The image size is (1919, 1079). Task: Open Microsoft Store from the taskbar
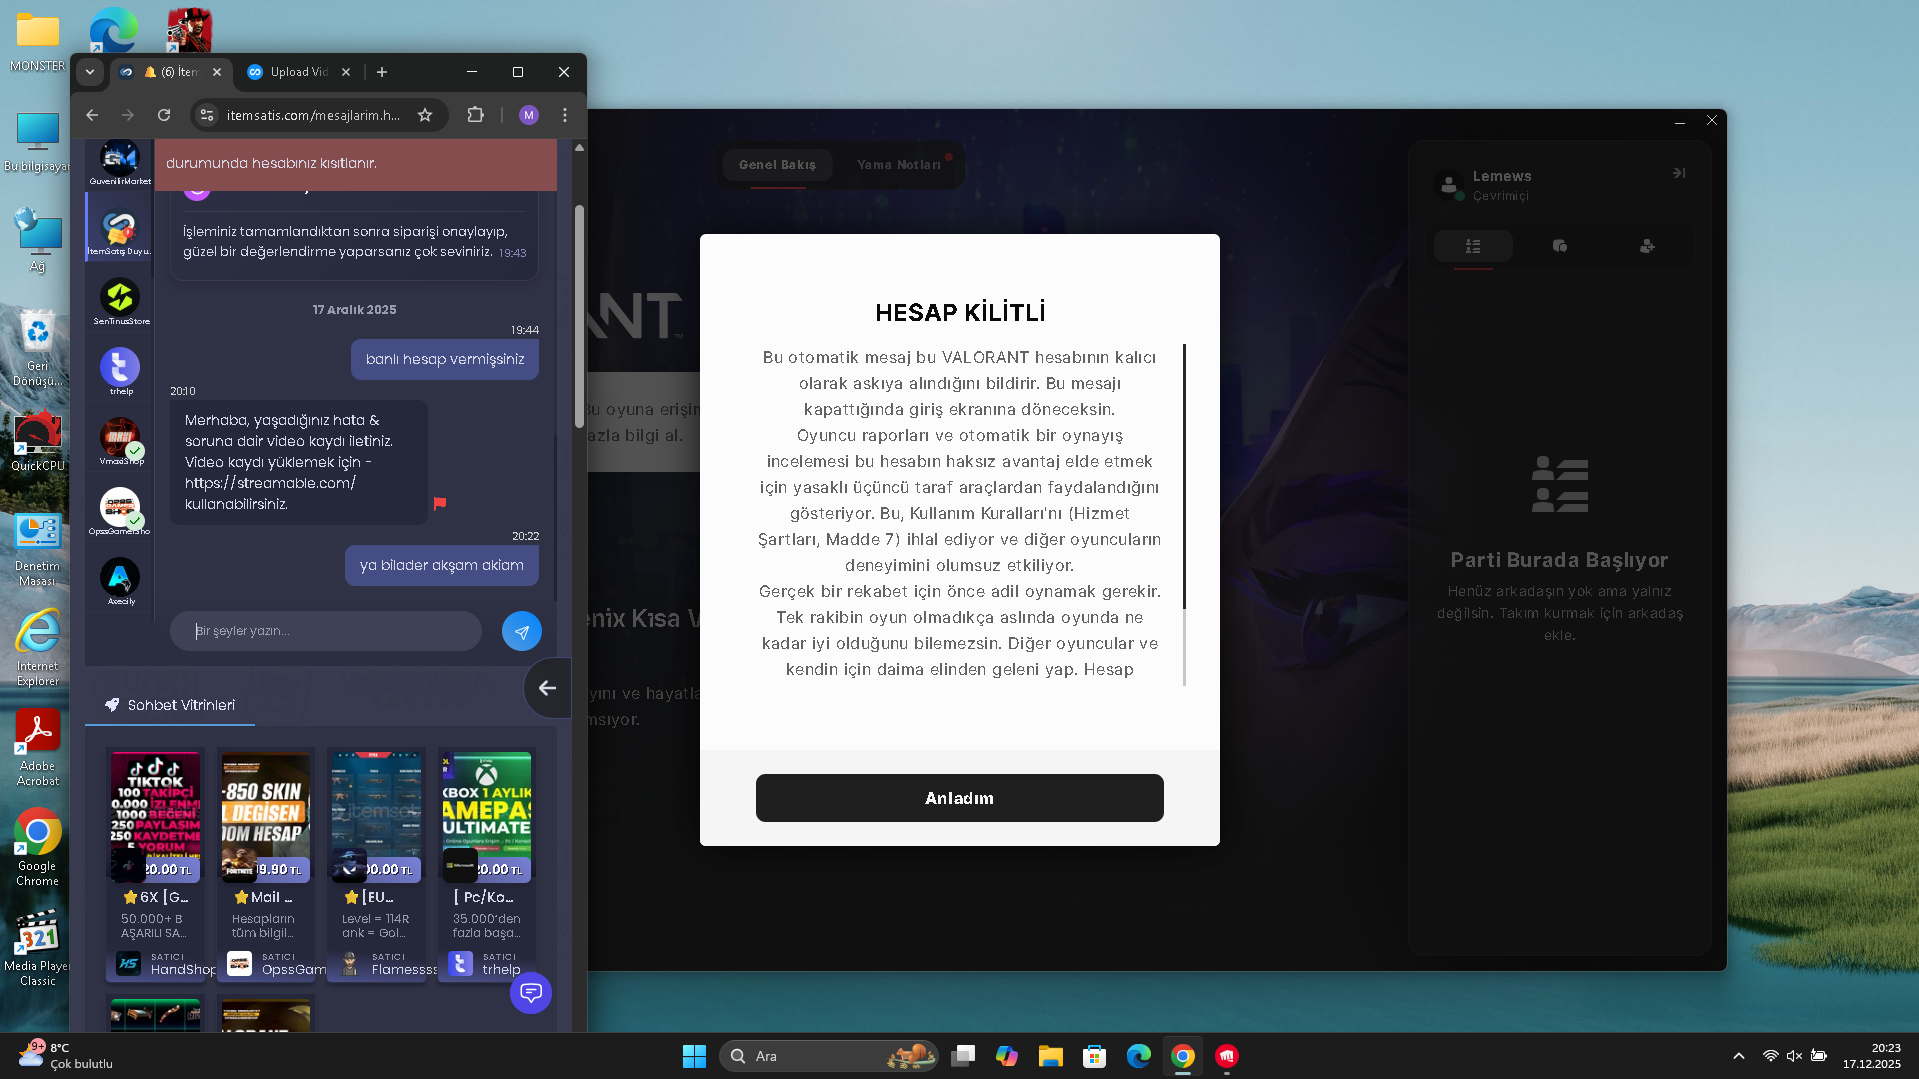pyautogui.click(x=1095, y=1056)
